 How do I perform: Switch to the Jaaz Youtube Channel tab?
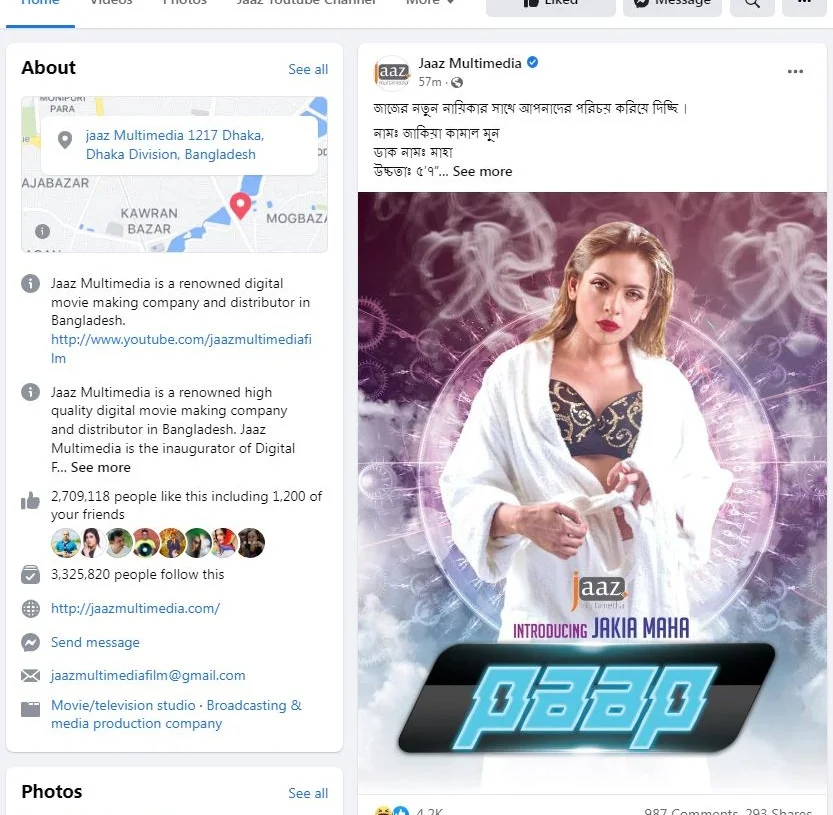pos(305,3)
